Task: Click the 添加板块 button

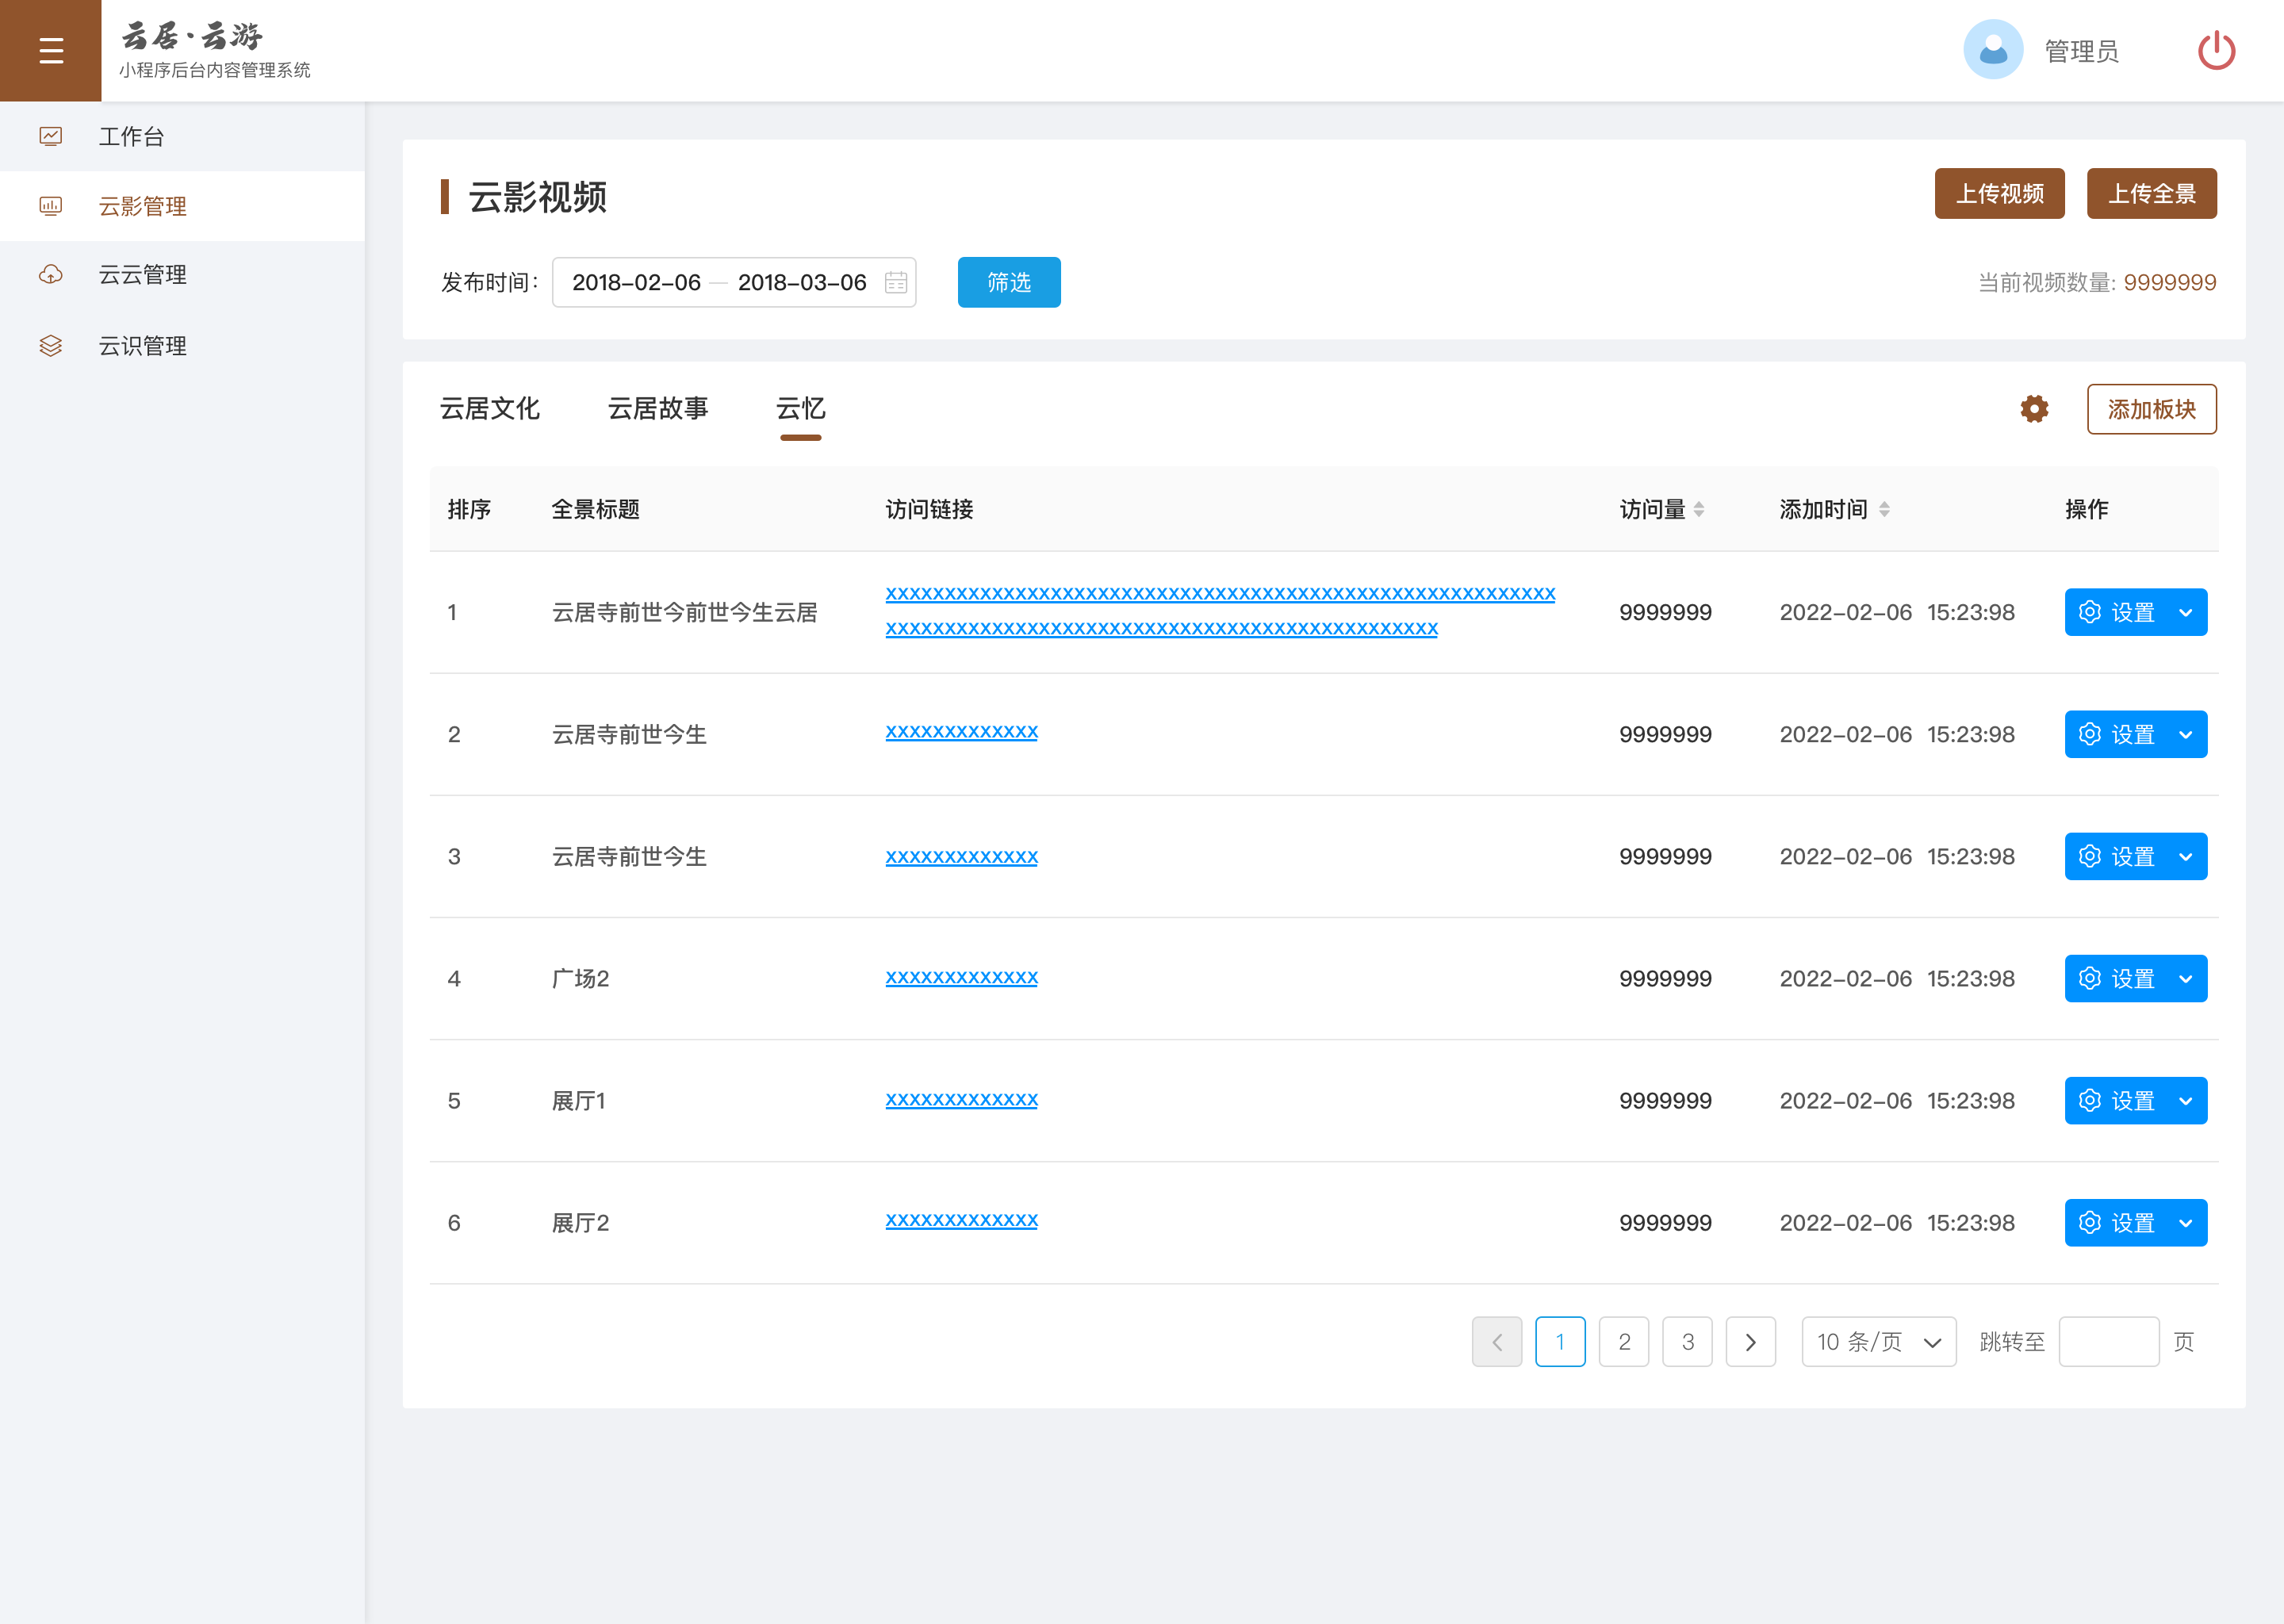Action: (x=2152, y=409)
